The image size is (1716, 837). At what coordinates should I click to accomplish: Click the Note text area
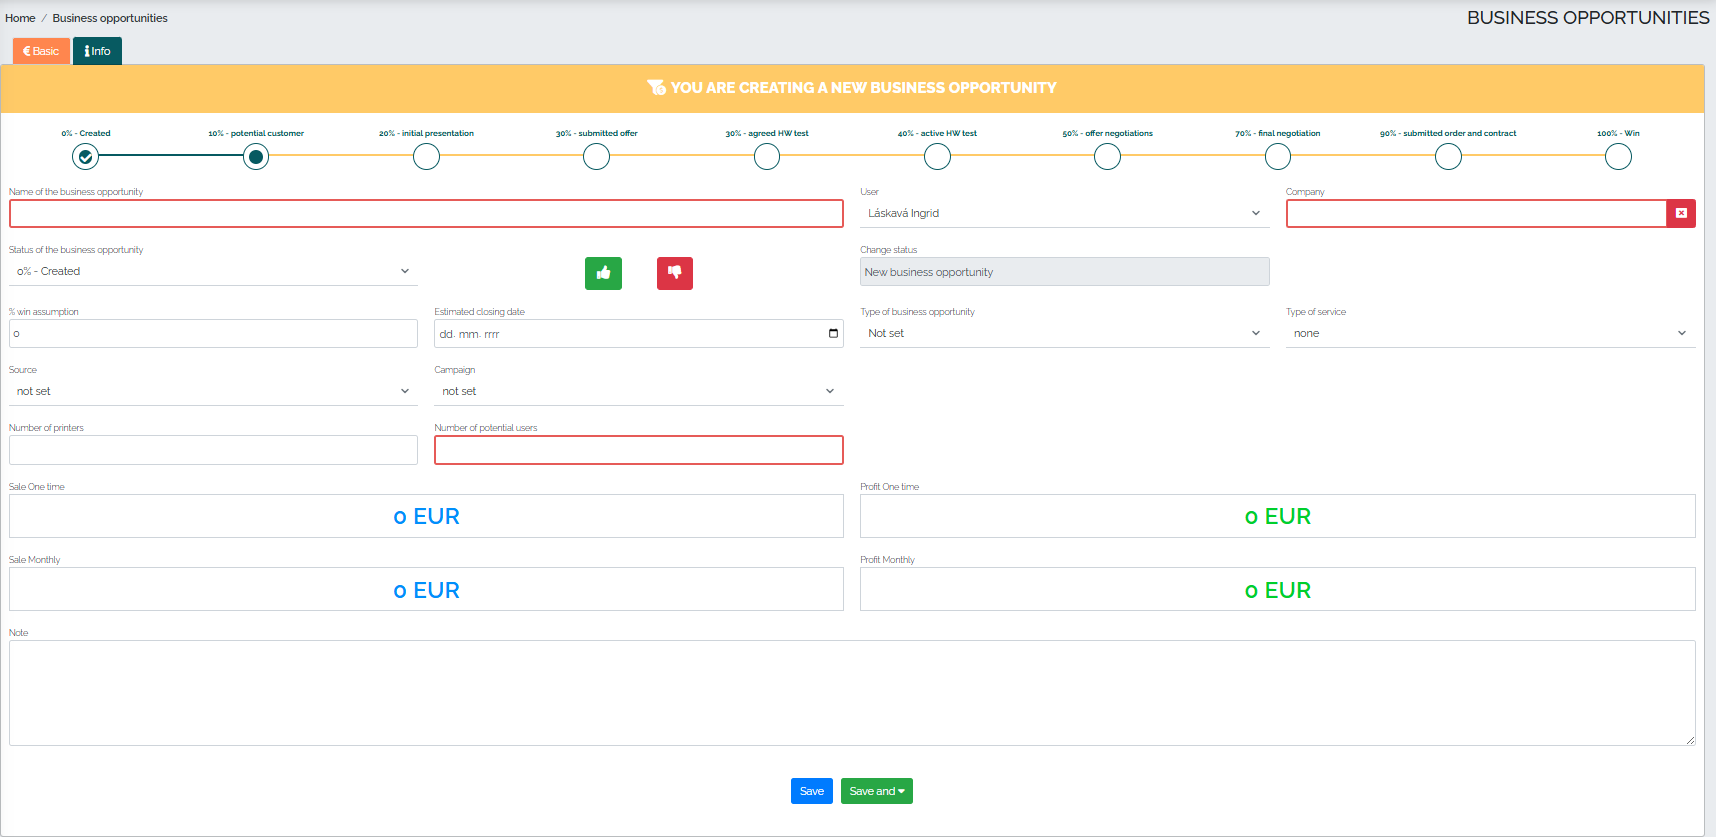coord(852,693)
